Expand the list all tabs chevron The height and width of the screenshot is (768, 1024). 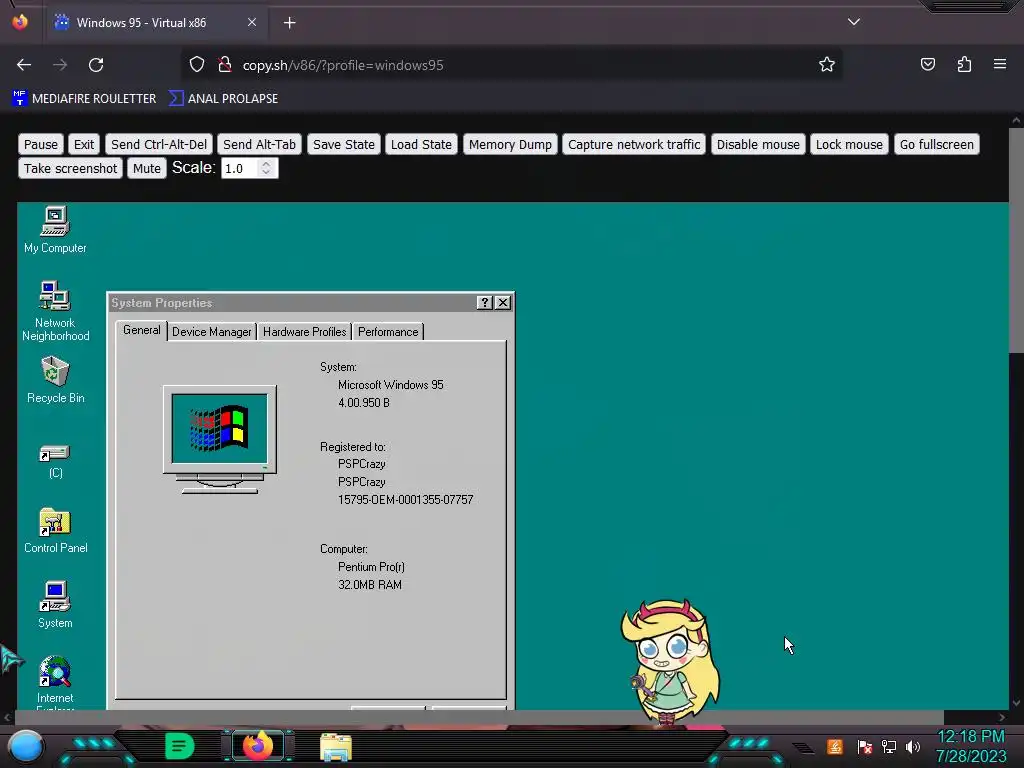point(854,22)
